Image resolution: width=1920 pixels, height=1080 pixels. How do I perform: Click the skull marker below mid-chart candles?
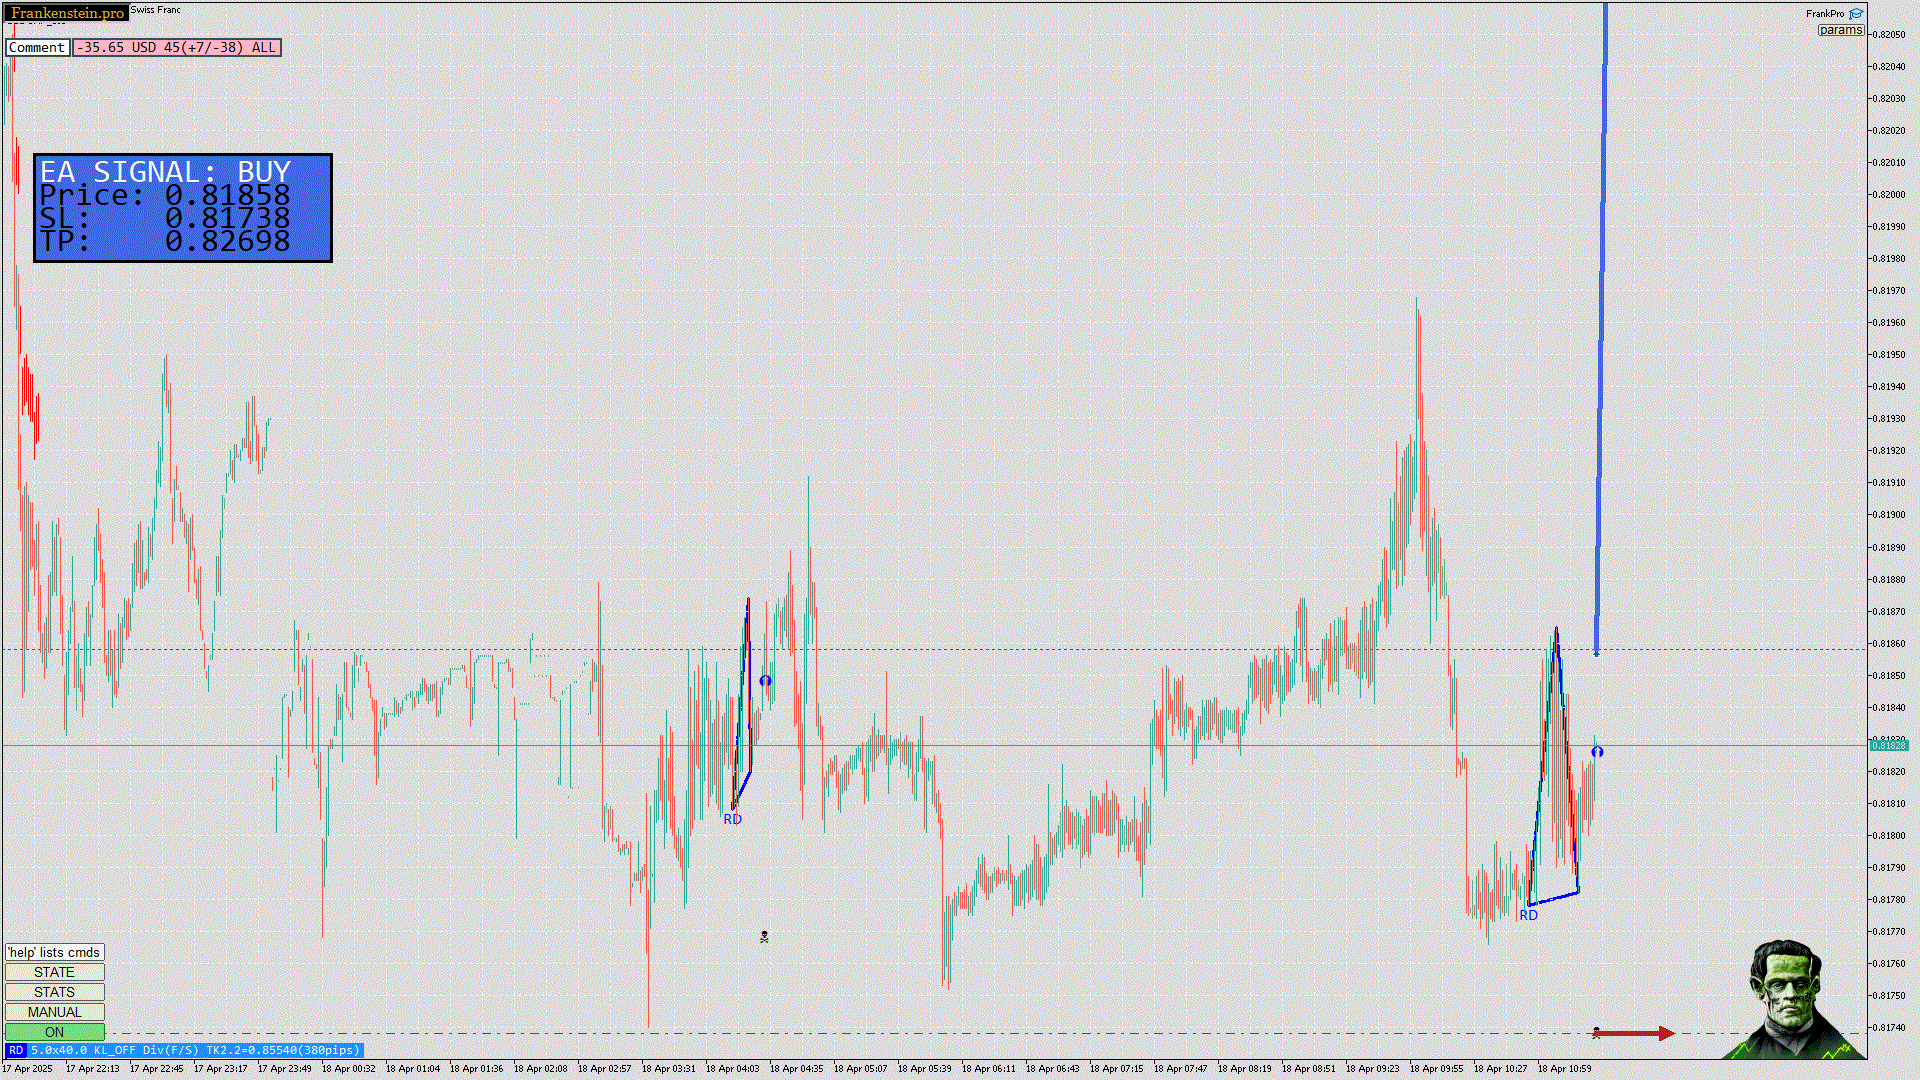[764, 937]
